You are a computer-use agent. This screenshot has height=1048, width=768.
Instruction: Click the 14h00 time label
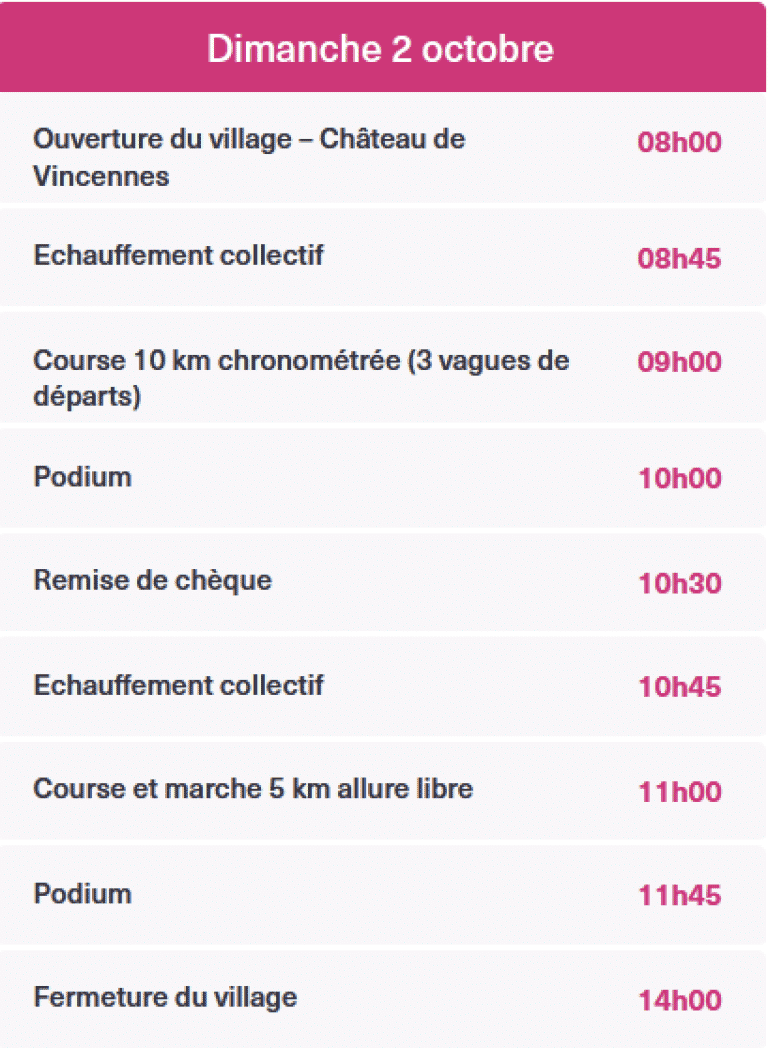[680, 1001]
